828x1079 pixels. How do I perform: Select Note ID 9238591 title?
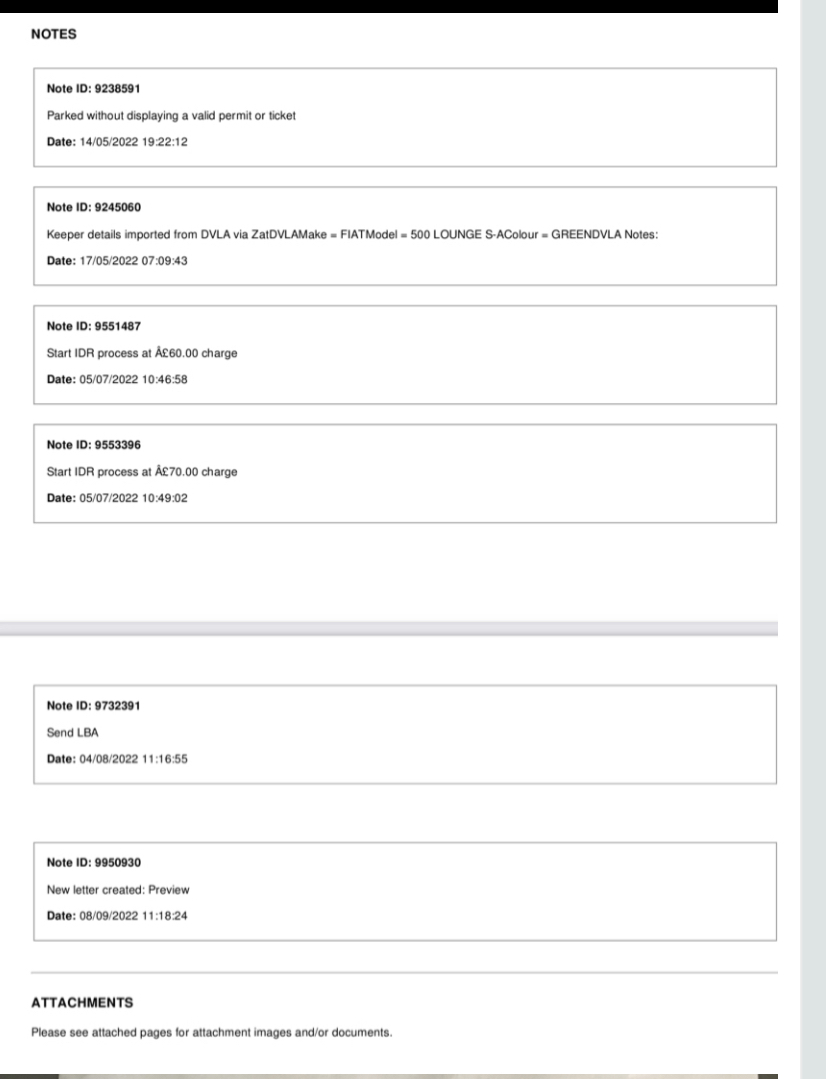coord(94,89)
